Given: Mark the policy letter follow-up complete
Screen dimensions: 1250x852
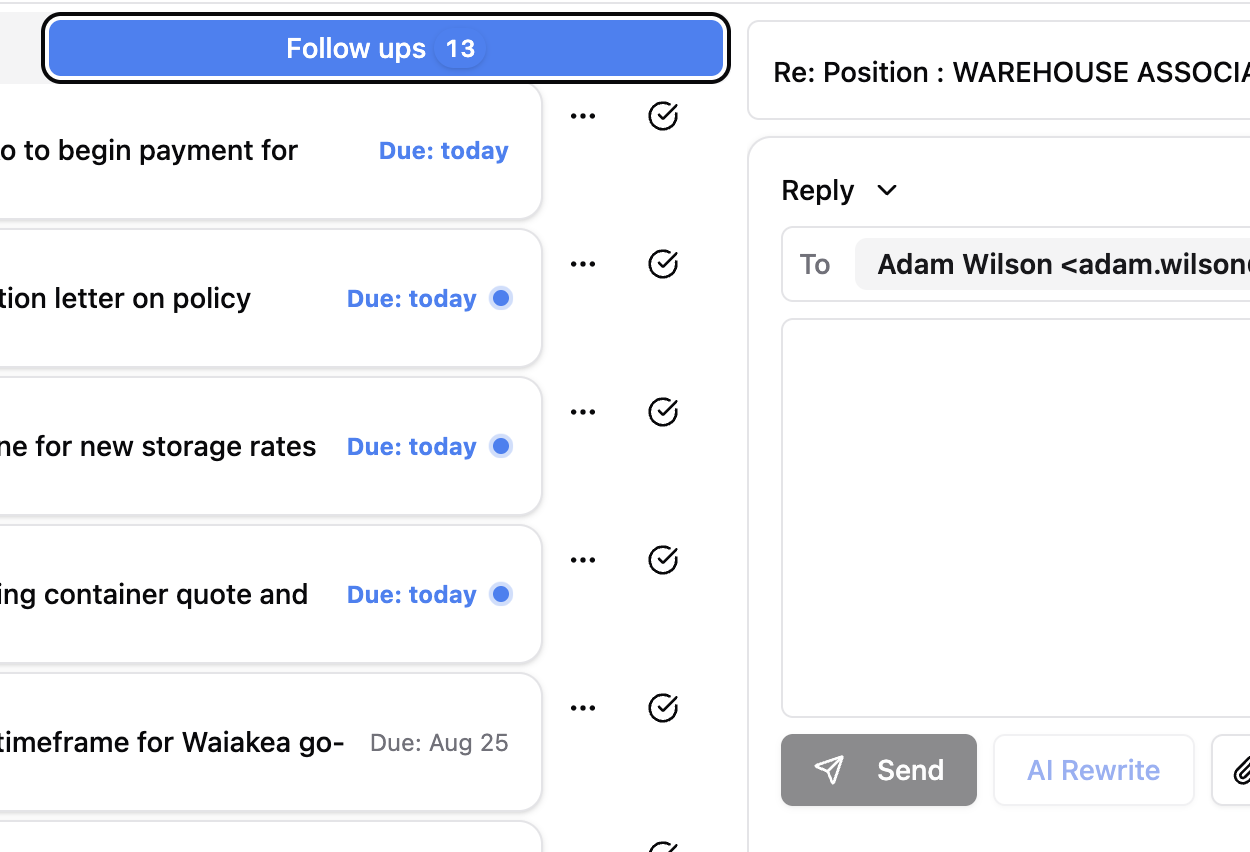Looking at the screenshot, I should [663, 264].
